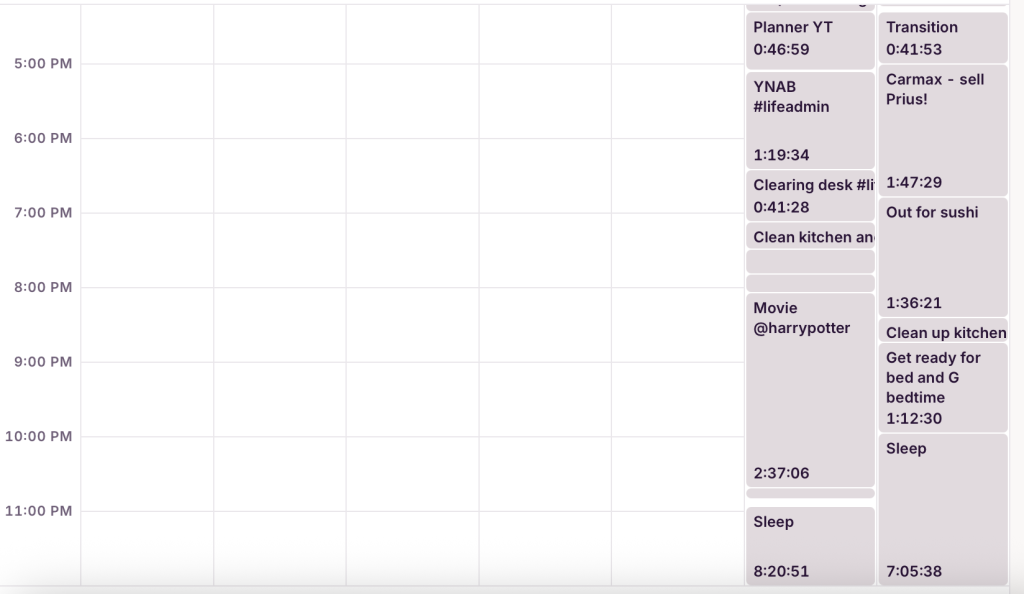Screen dimensions: 1024x594
Task: Select the 9:00 PM time label
Action: (x=43, y=362)
